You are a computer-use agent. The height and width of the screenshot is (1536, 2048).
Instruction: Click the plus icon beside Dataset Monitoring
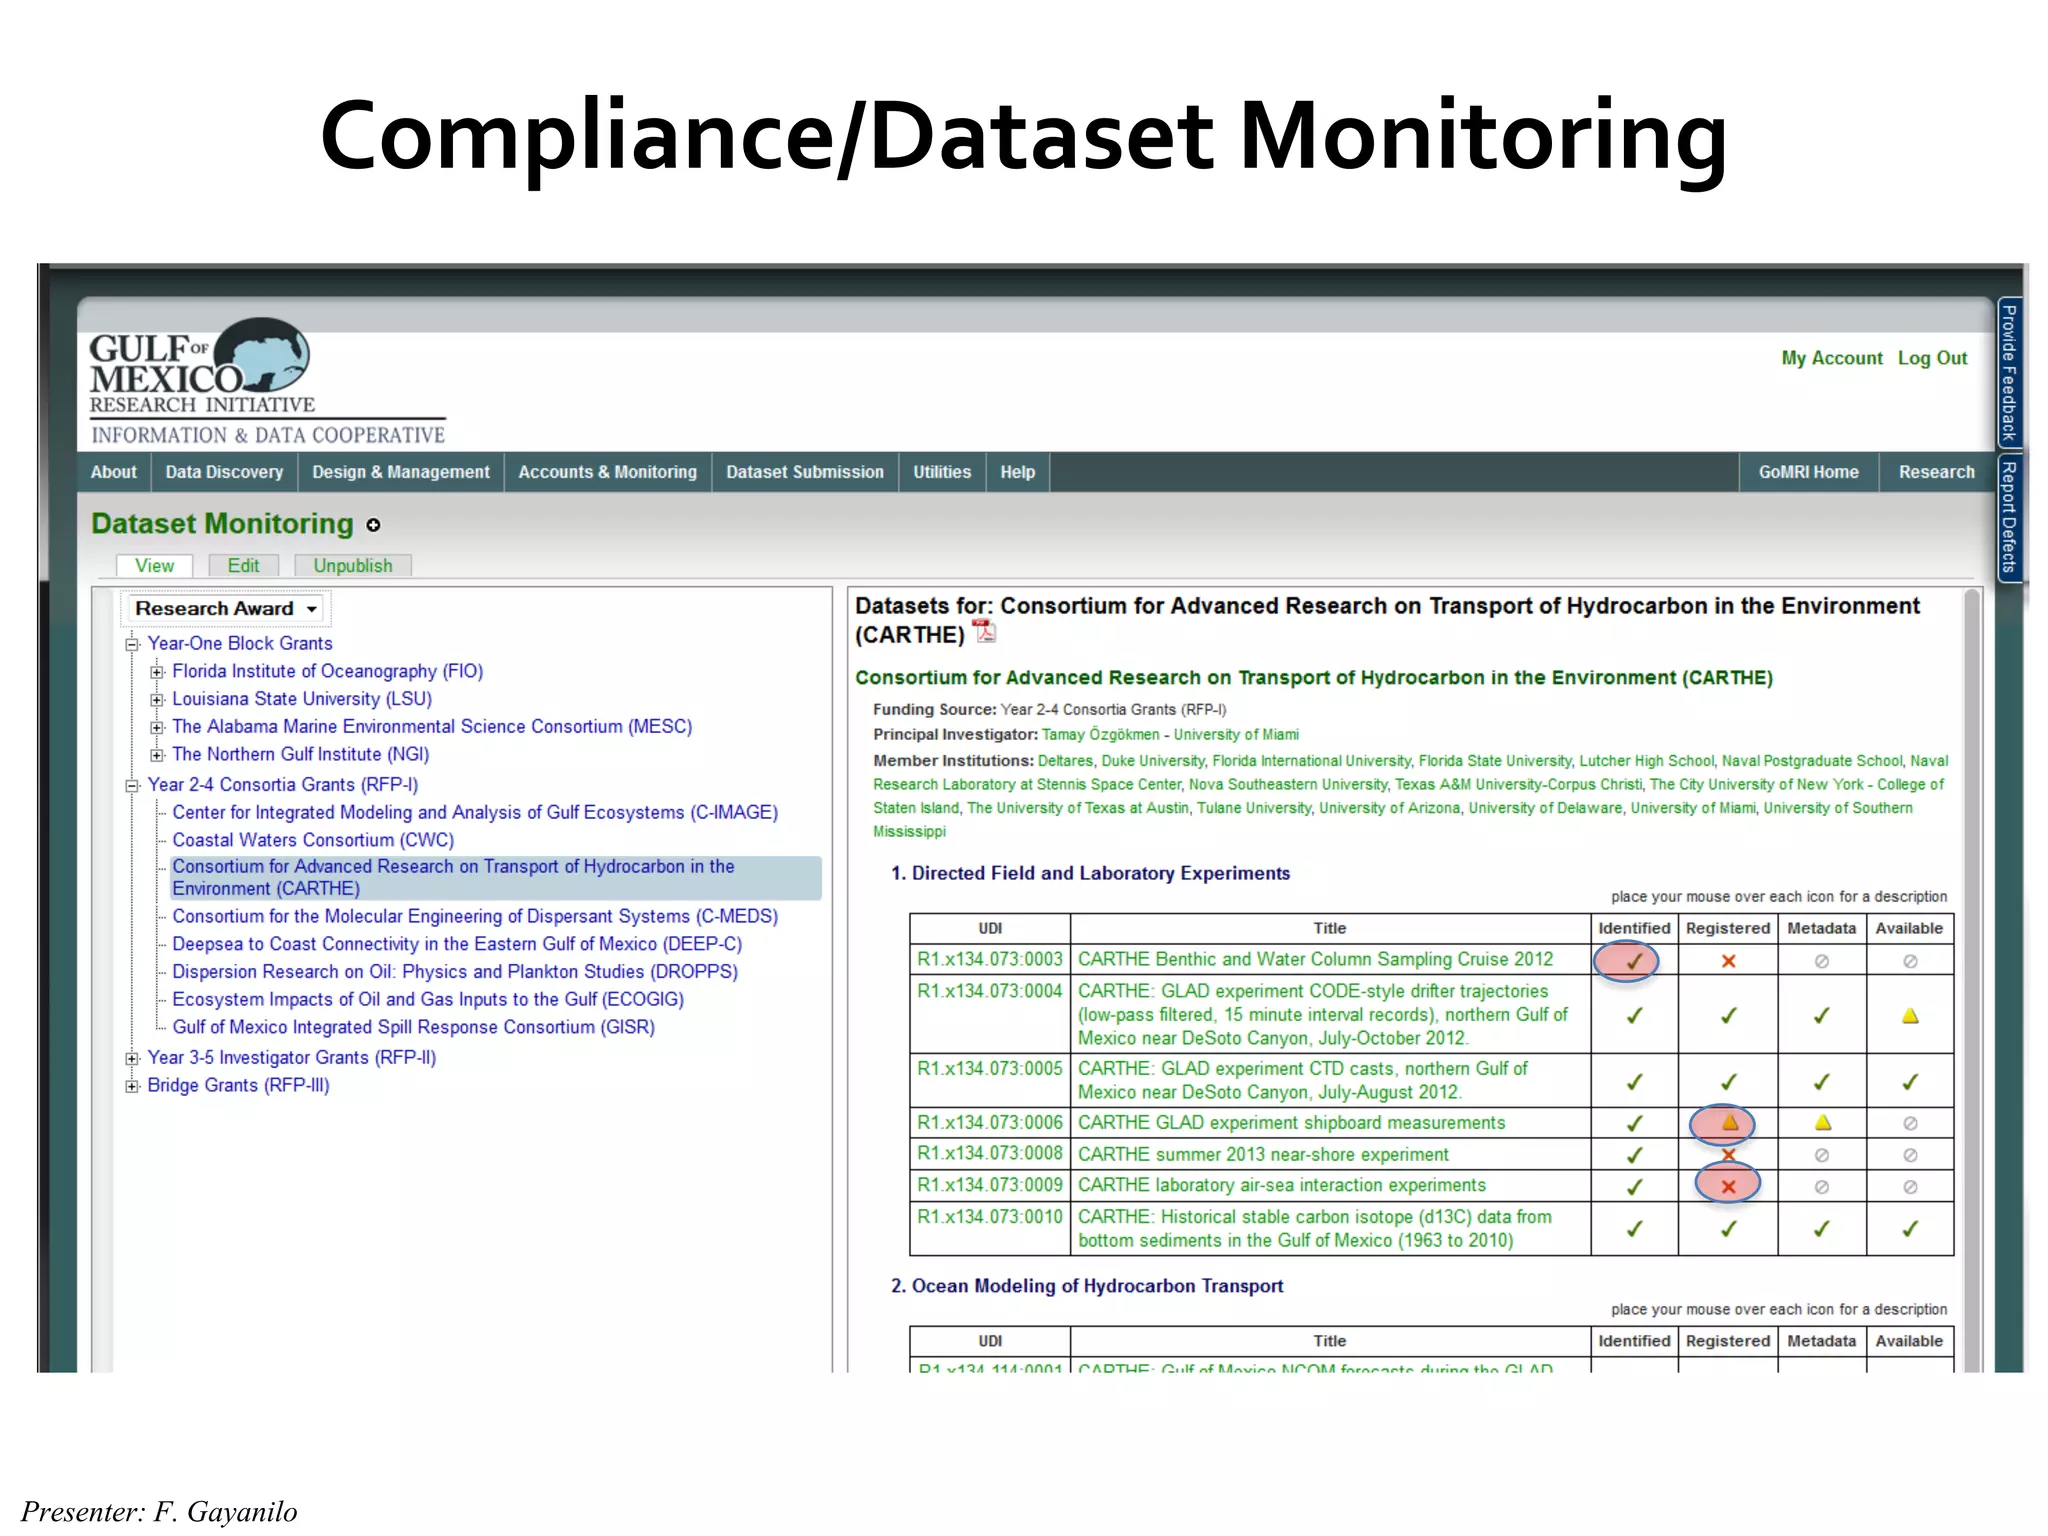pos(373,525)
